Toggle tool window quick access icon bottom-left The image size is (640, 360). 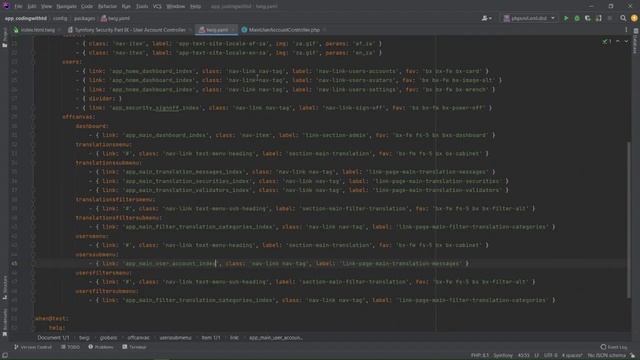[x=4, y=356]
